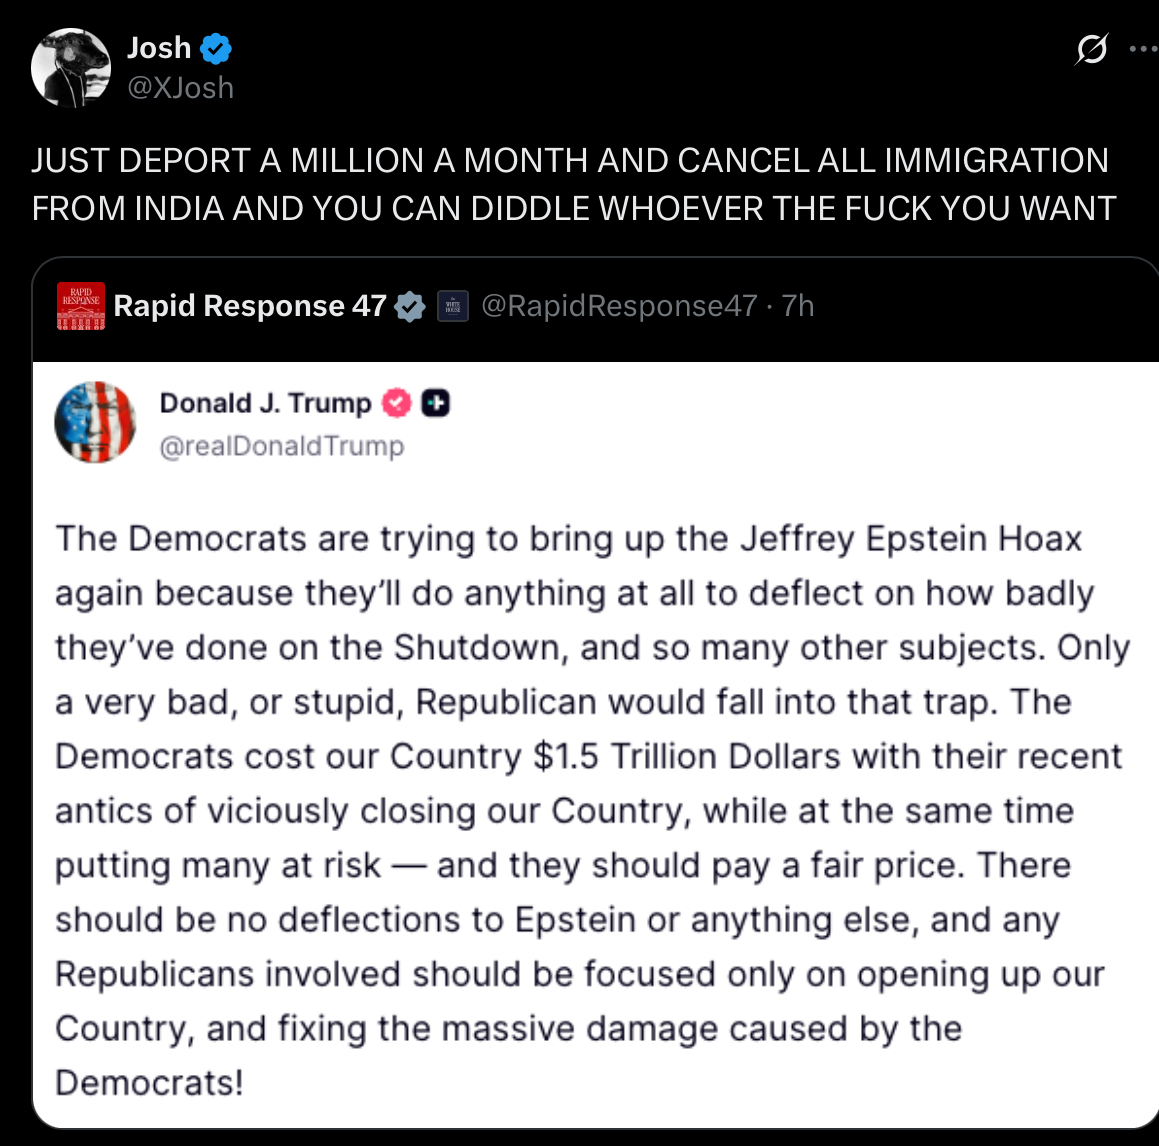This screenshot has height=1146, width=1159.
Task: Open the @RapidResponse47 handle
Action: point(619,306)
